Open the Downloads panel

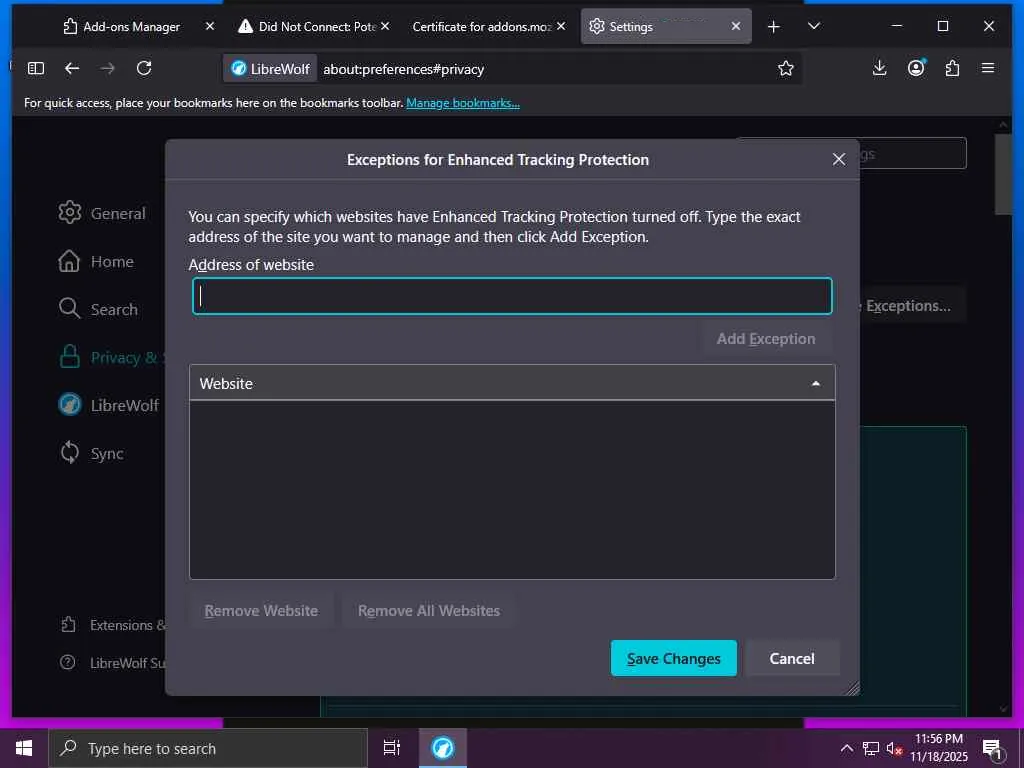point(880,68)
